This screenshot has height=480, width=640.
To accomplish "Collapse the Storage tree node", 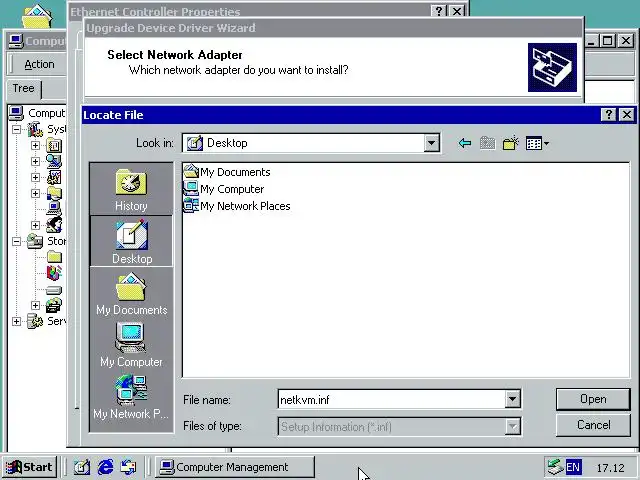I will coord(16,241).
